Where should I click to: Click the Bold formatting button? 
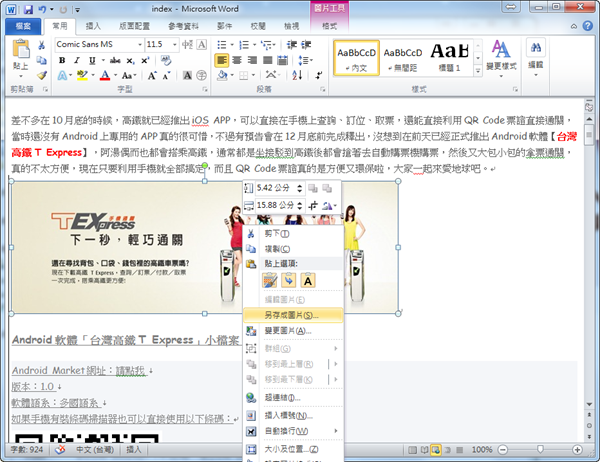[x=61, y=60]
